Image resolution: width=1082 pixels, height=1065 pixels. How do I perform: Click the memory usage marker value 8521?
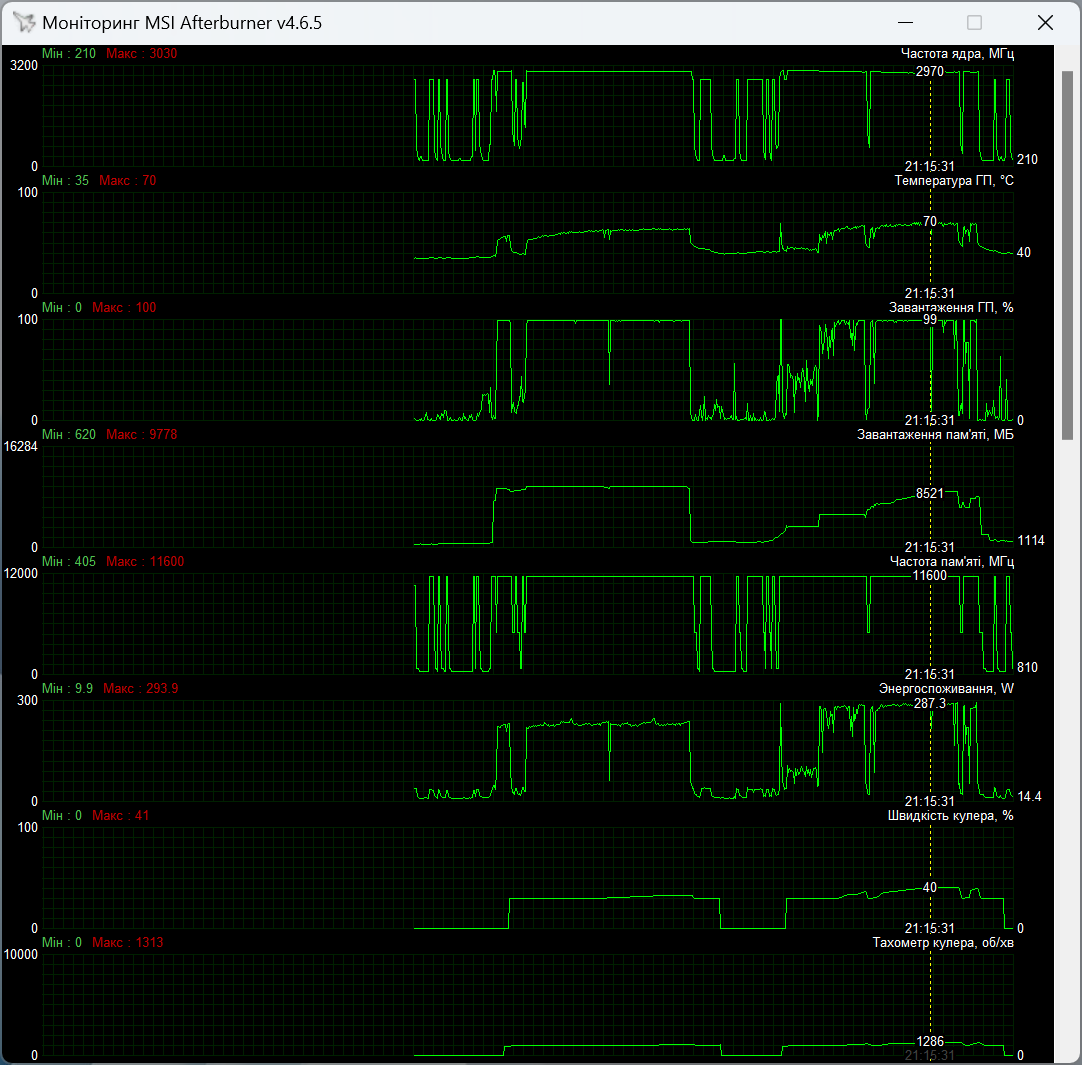pos(929,493)
